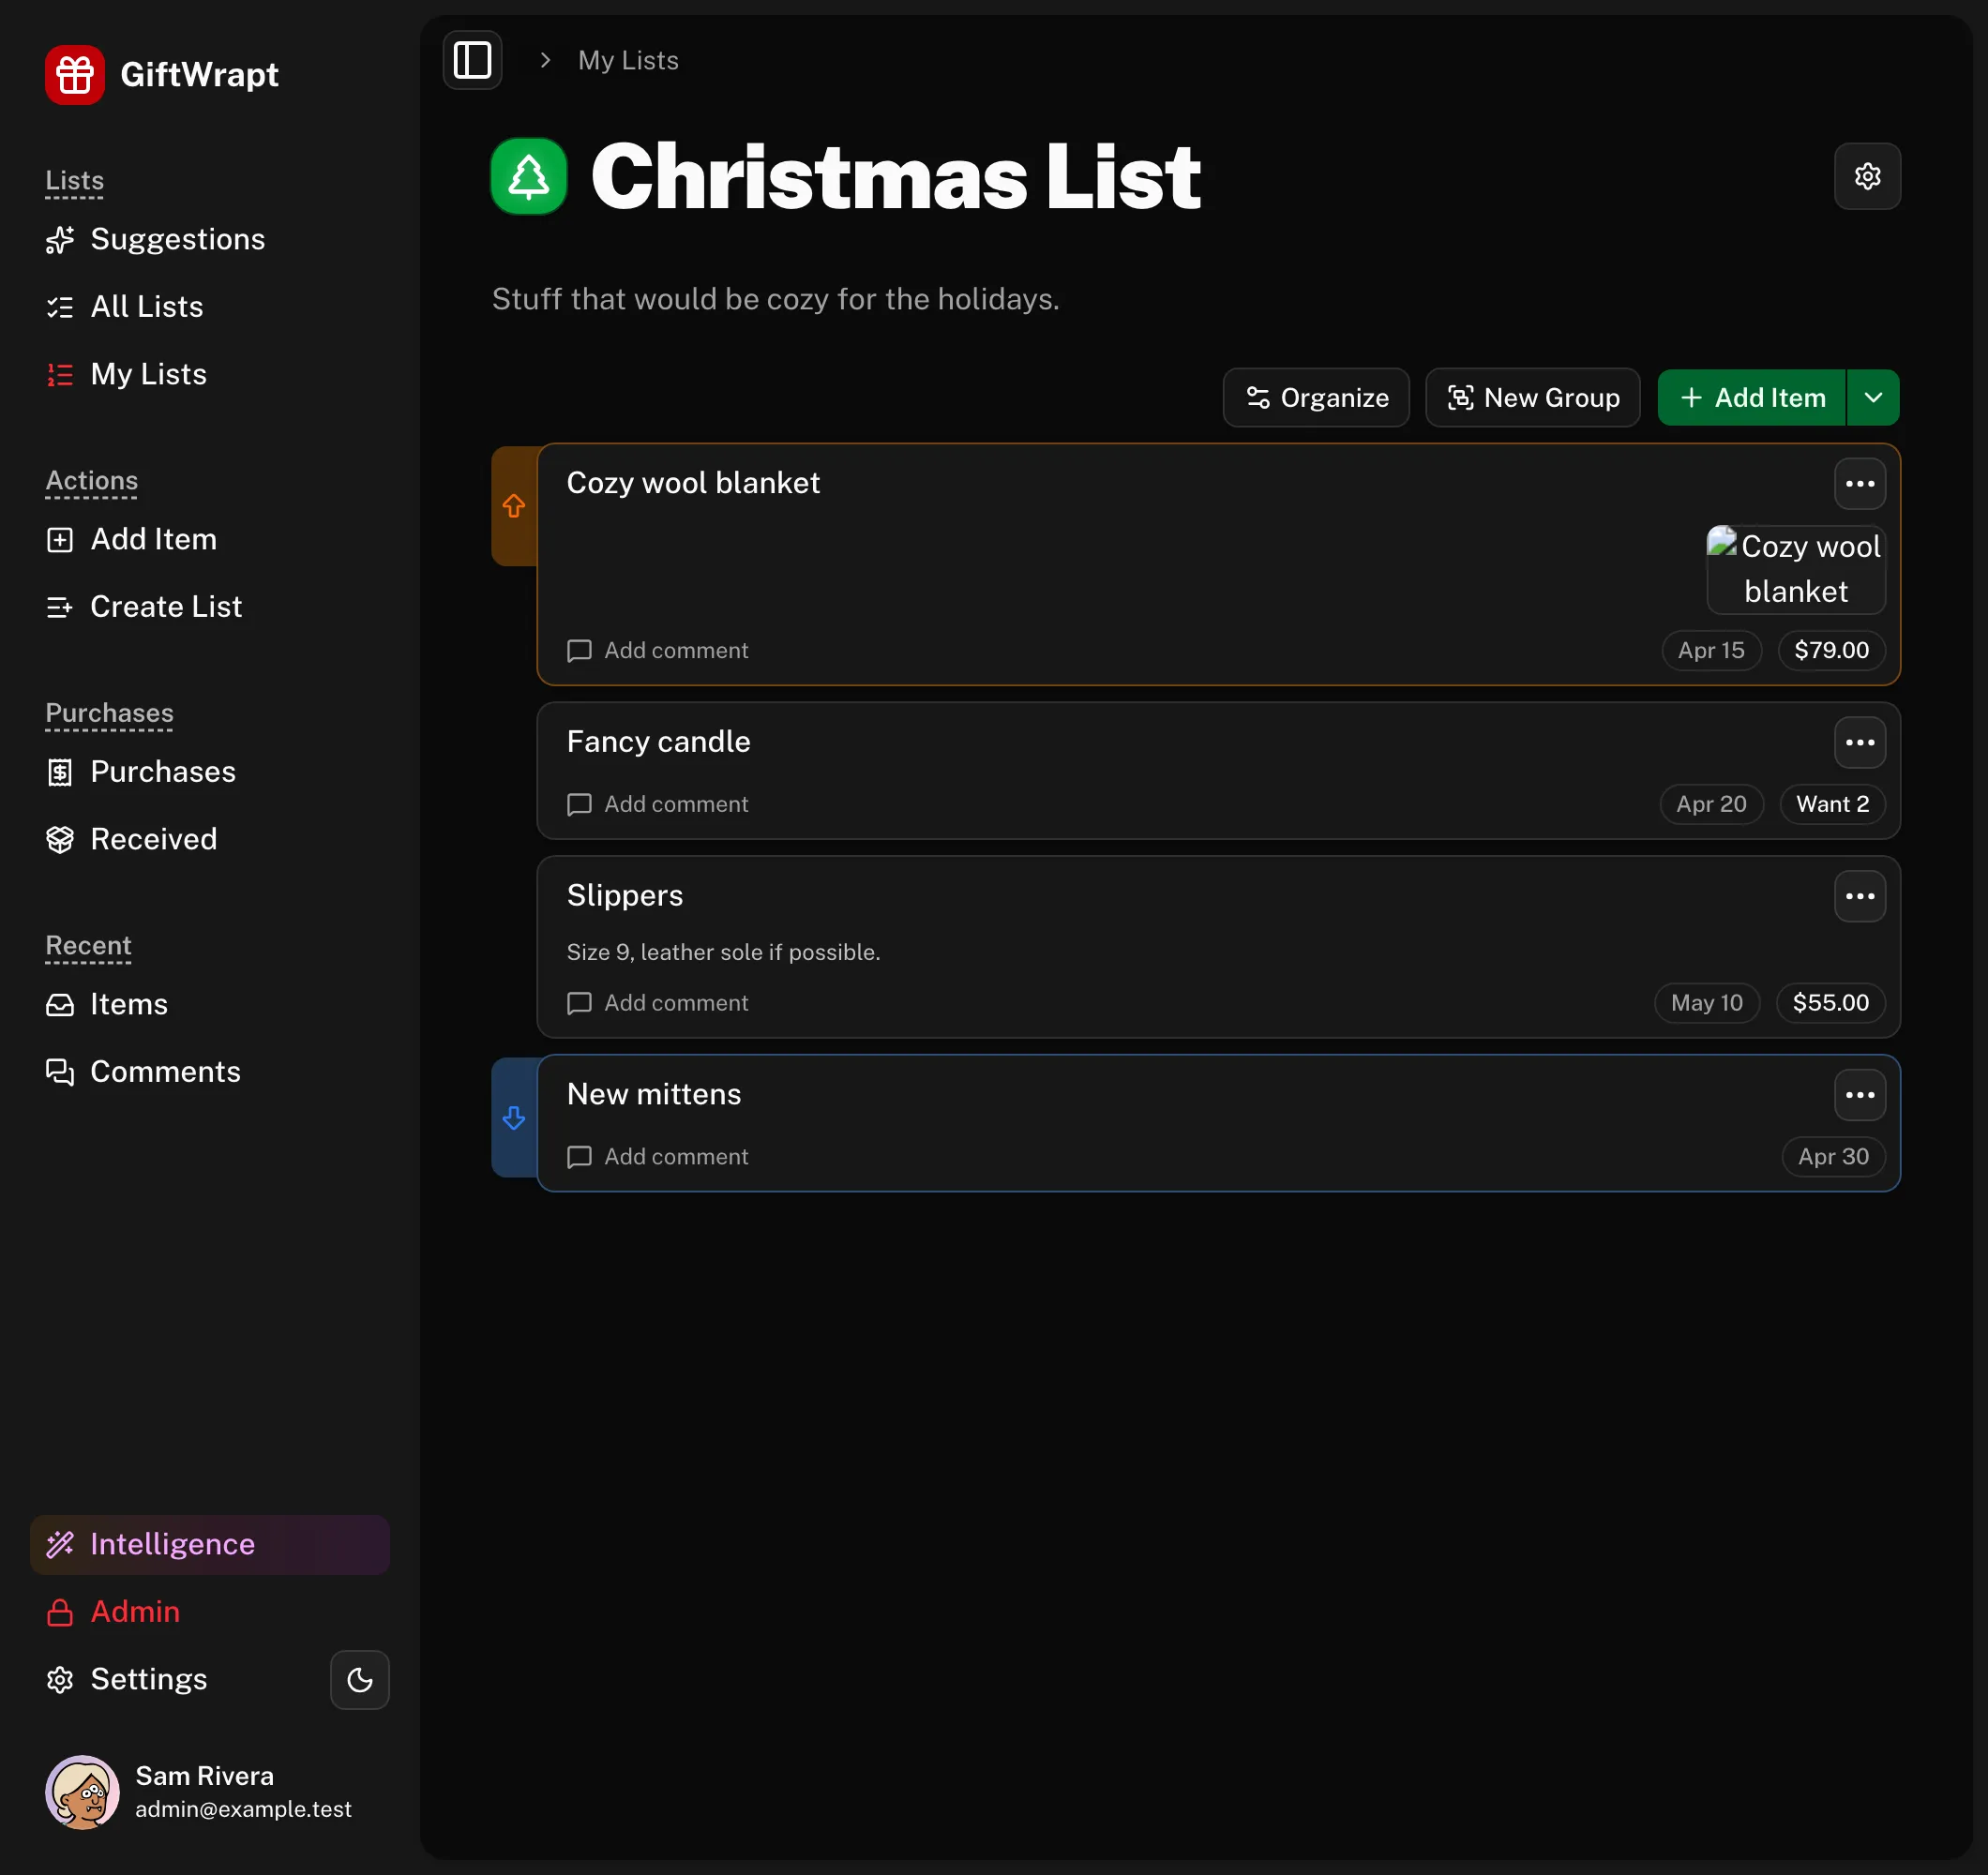1988x1875 pixels.
Task: Click the Cozy wool blanket image thumbnail
Action: 1796,569
